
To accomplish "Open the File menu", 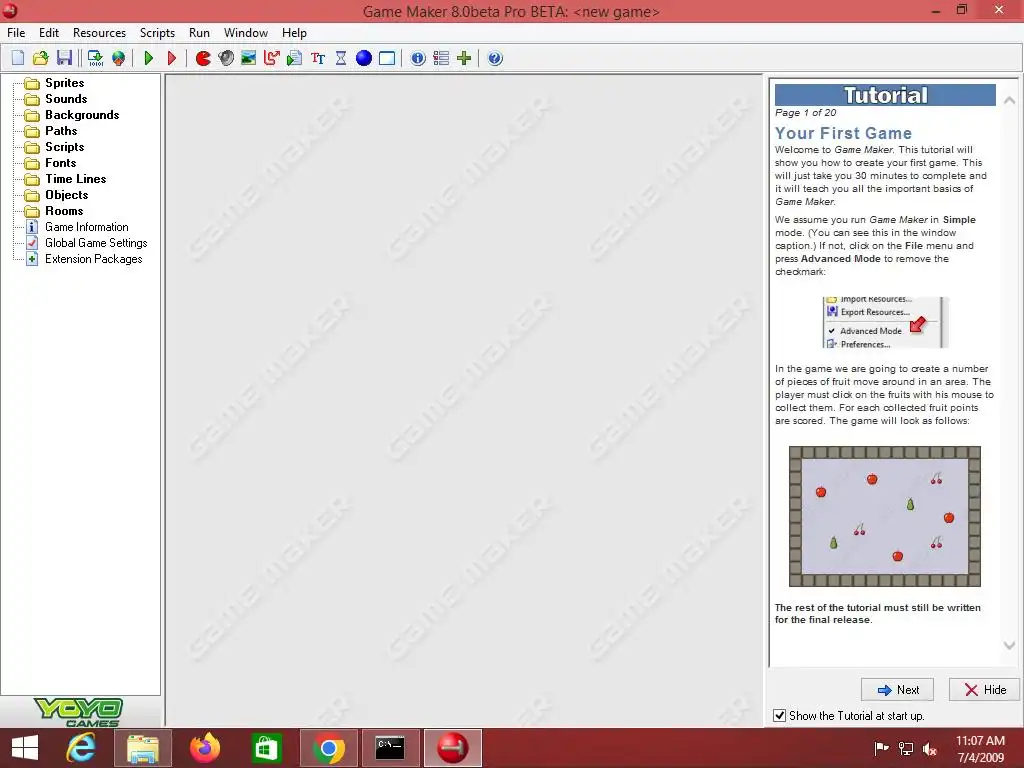I will pos(16,33).
